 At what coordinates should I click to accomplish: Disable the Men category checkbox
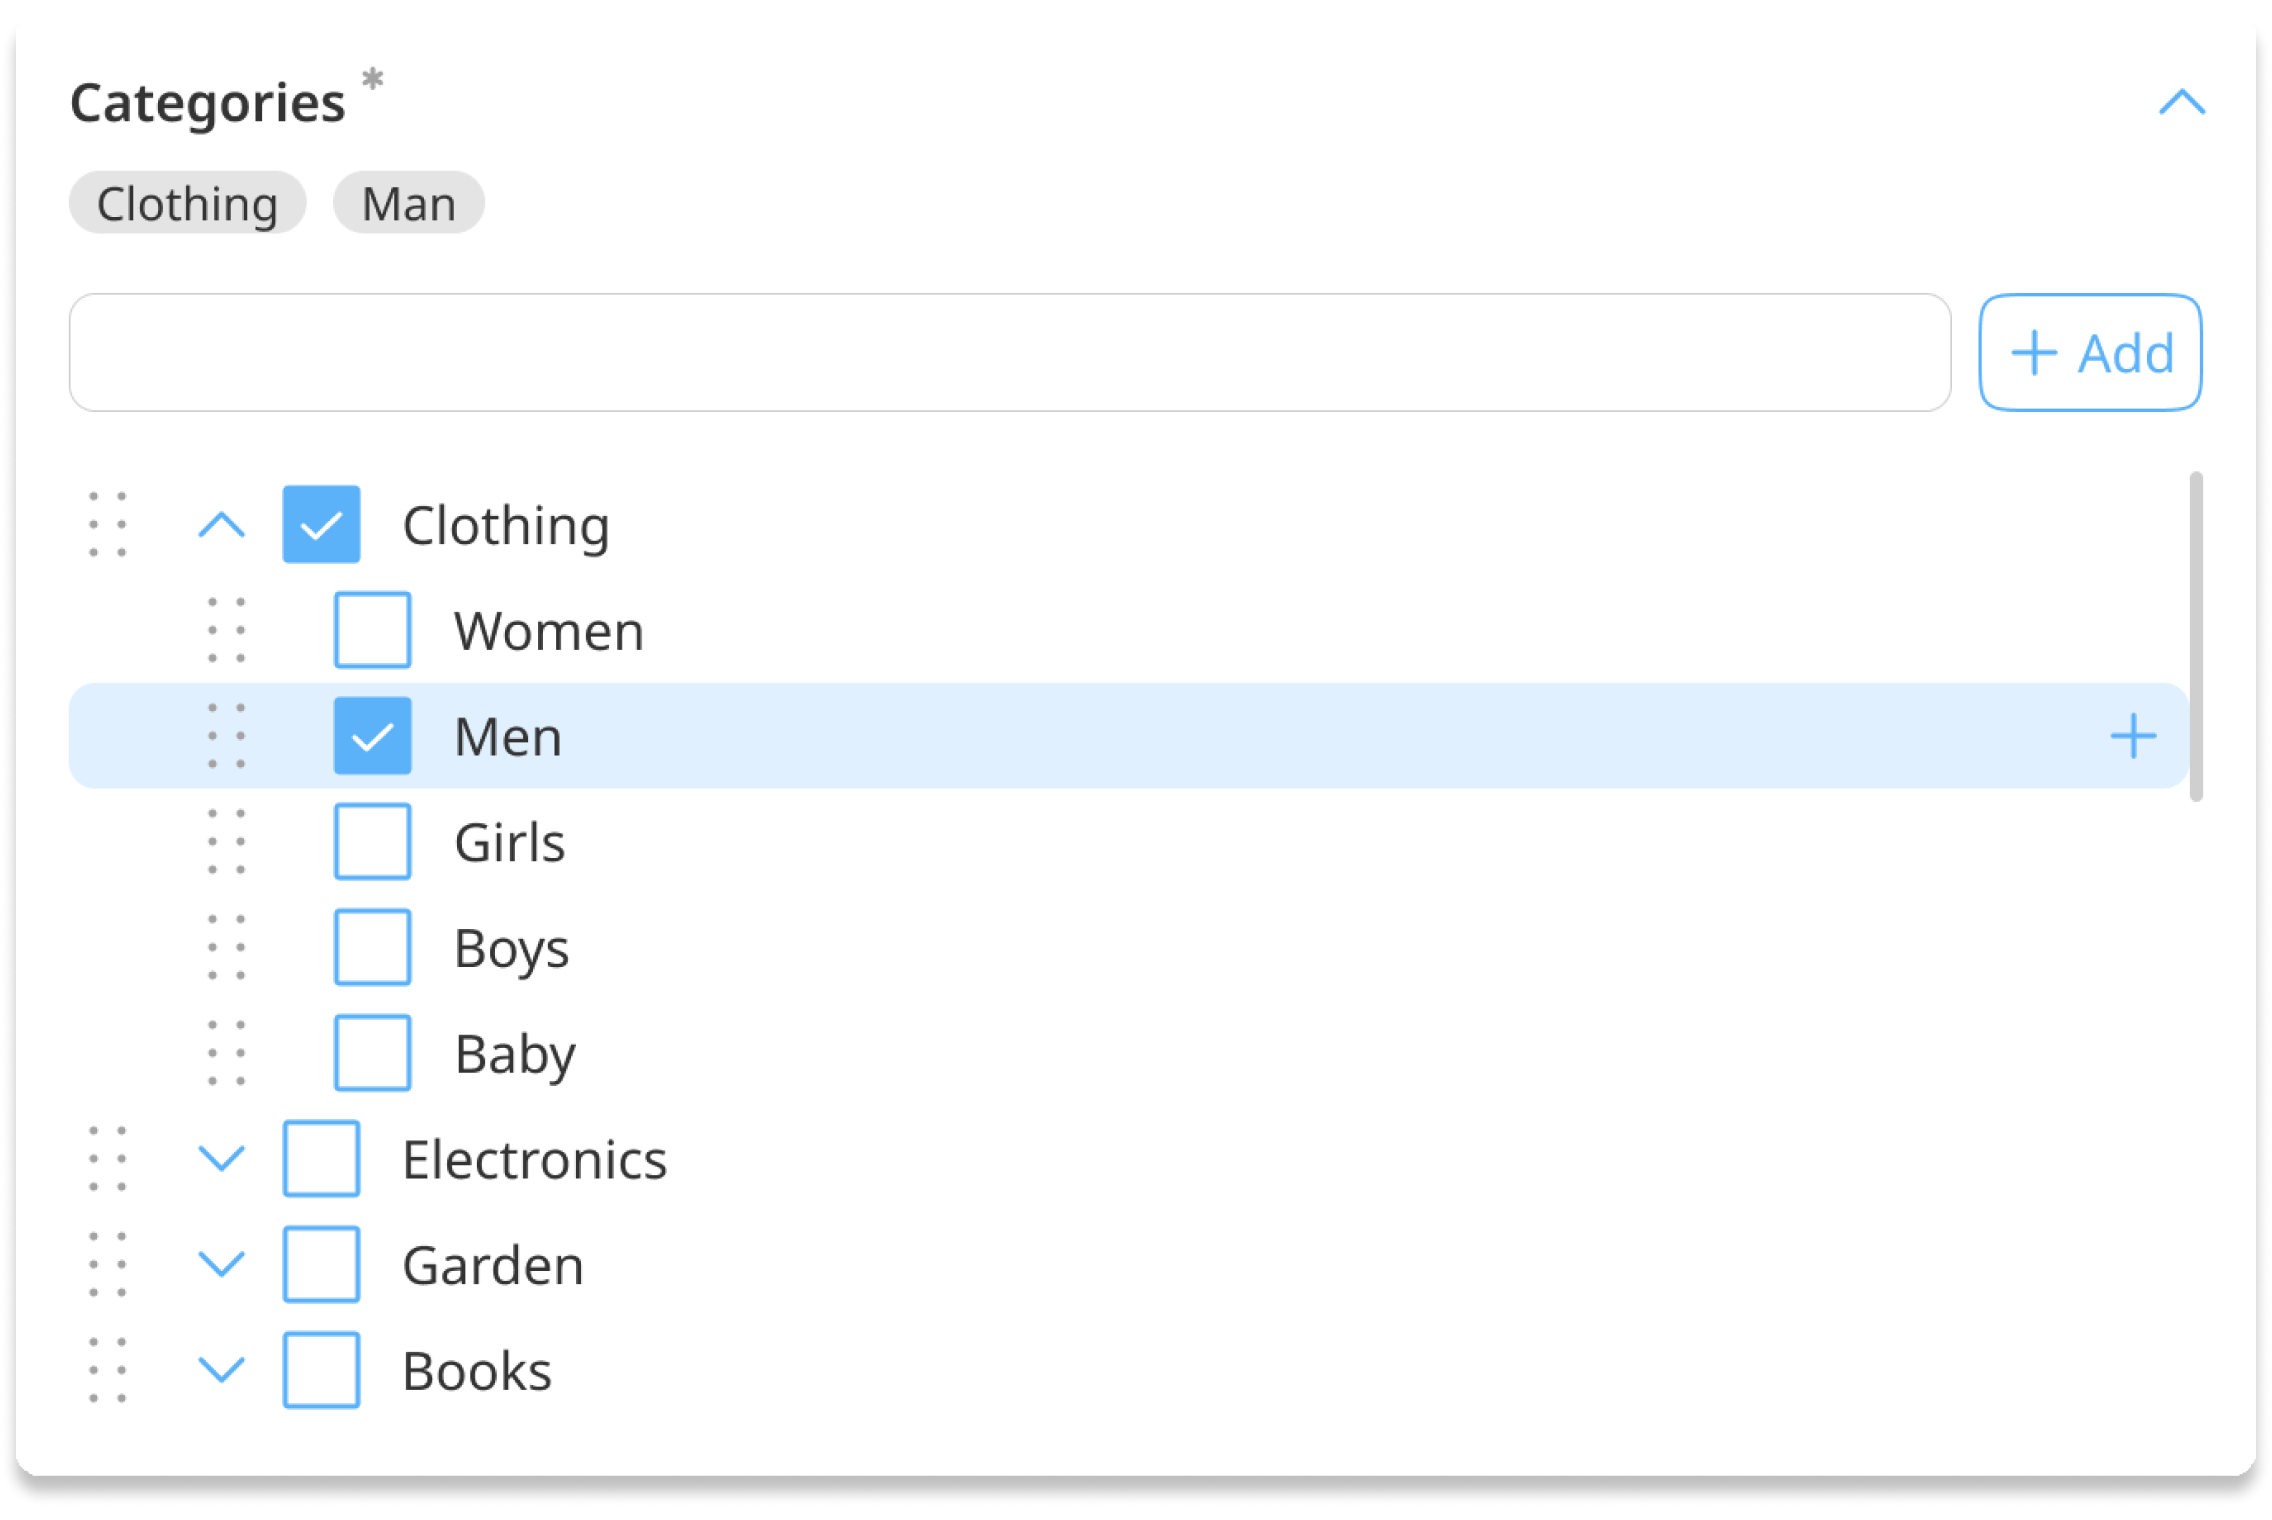coord(371,735)
